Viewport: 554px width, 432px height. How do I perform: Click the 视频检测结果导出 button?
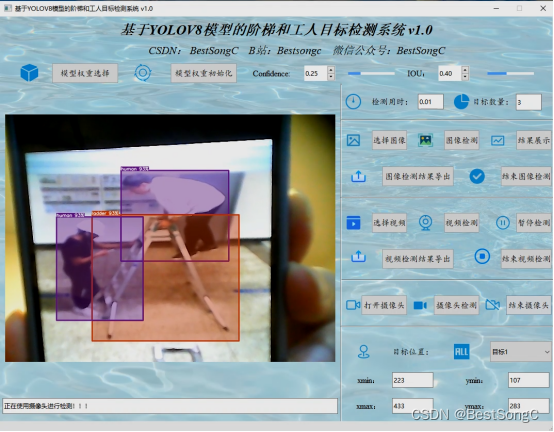[418, 259]
